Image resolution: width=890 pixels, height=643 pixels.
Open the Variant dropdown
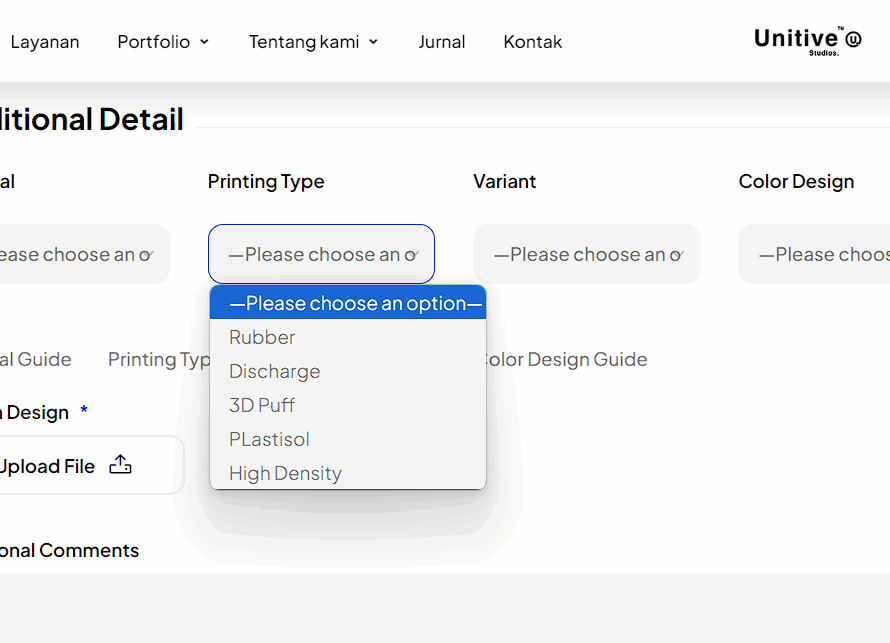click(586, 254)
